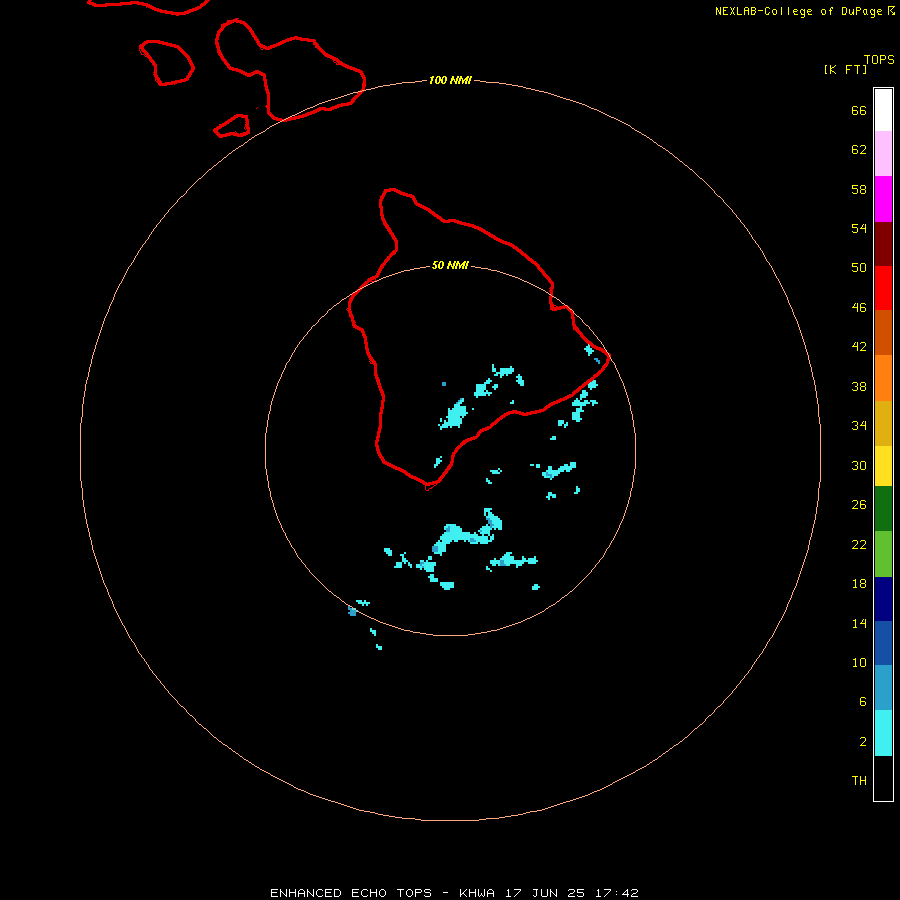The image size is (900, 900).
Task: Click the steel blue legend swatch above 14
Action: [x=883, y=688]
